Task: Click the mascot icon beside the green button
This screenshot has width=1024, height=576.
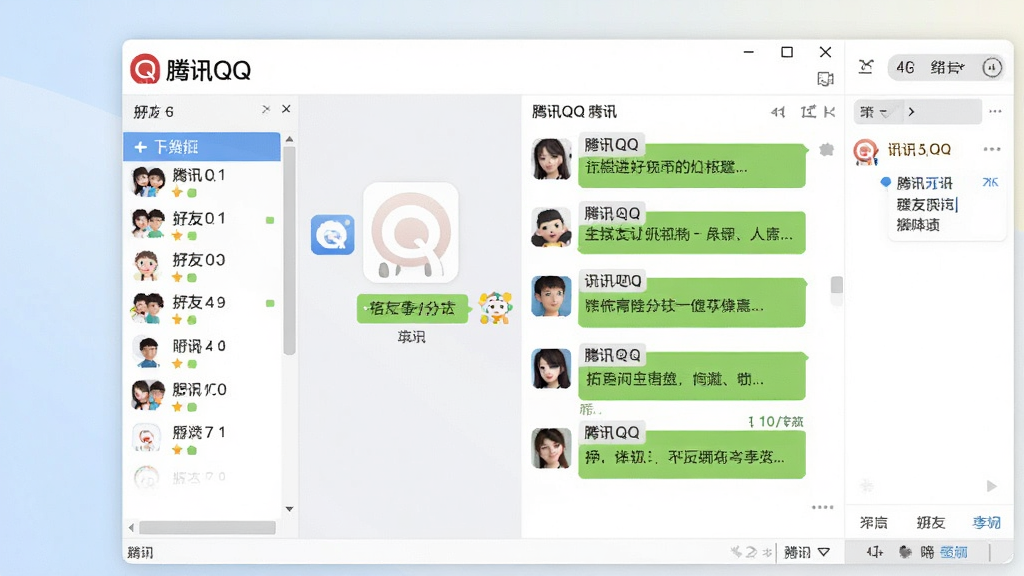Action: [495, 308]
